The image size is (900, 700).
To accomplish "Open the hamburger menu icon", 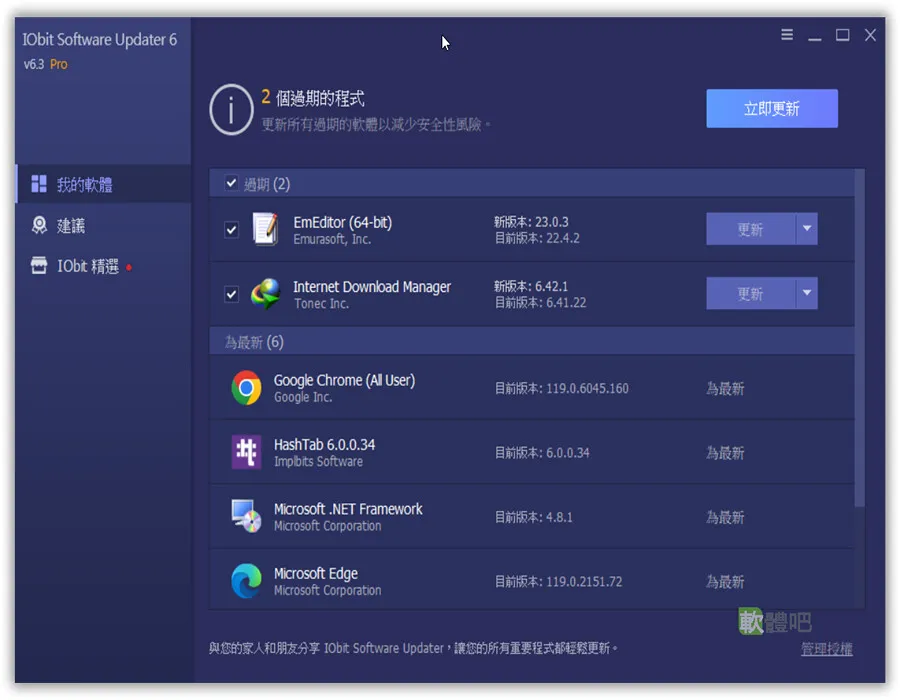I will click(x=787, y=35).
